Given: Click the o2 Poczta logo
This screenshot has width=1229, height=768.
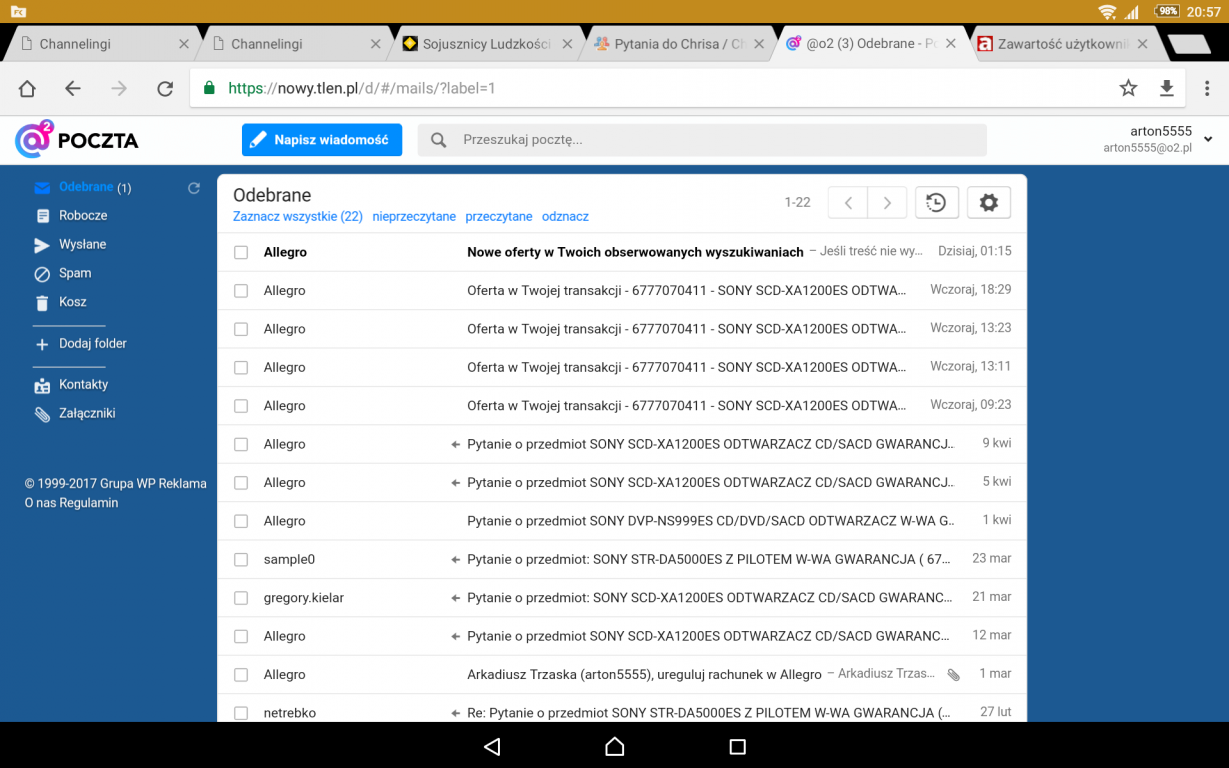Looking at the screenshot, I should point(77,140).
